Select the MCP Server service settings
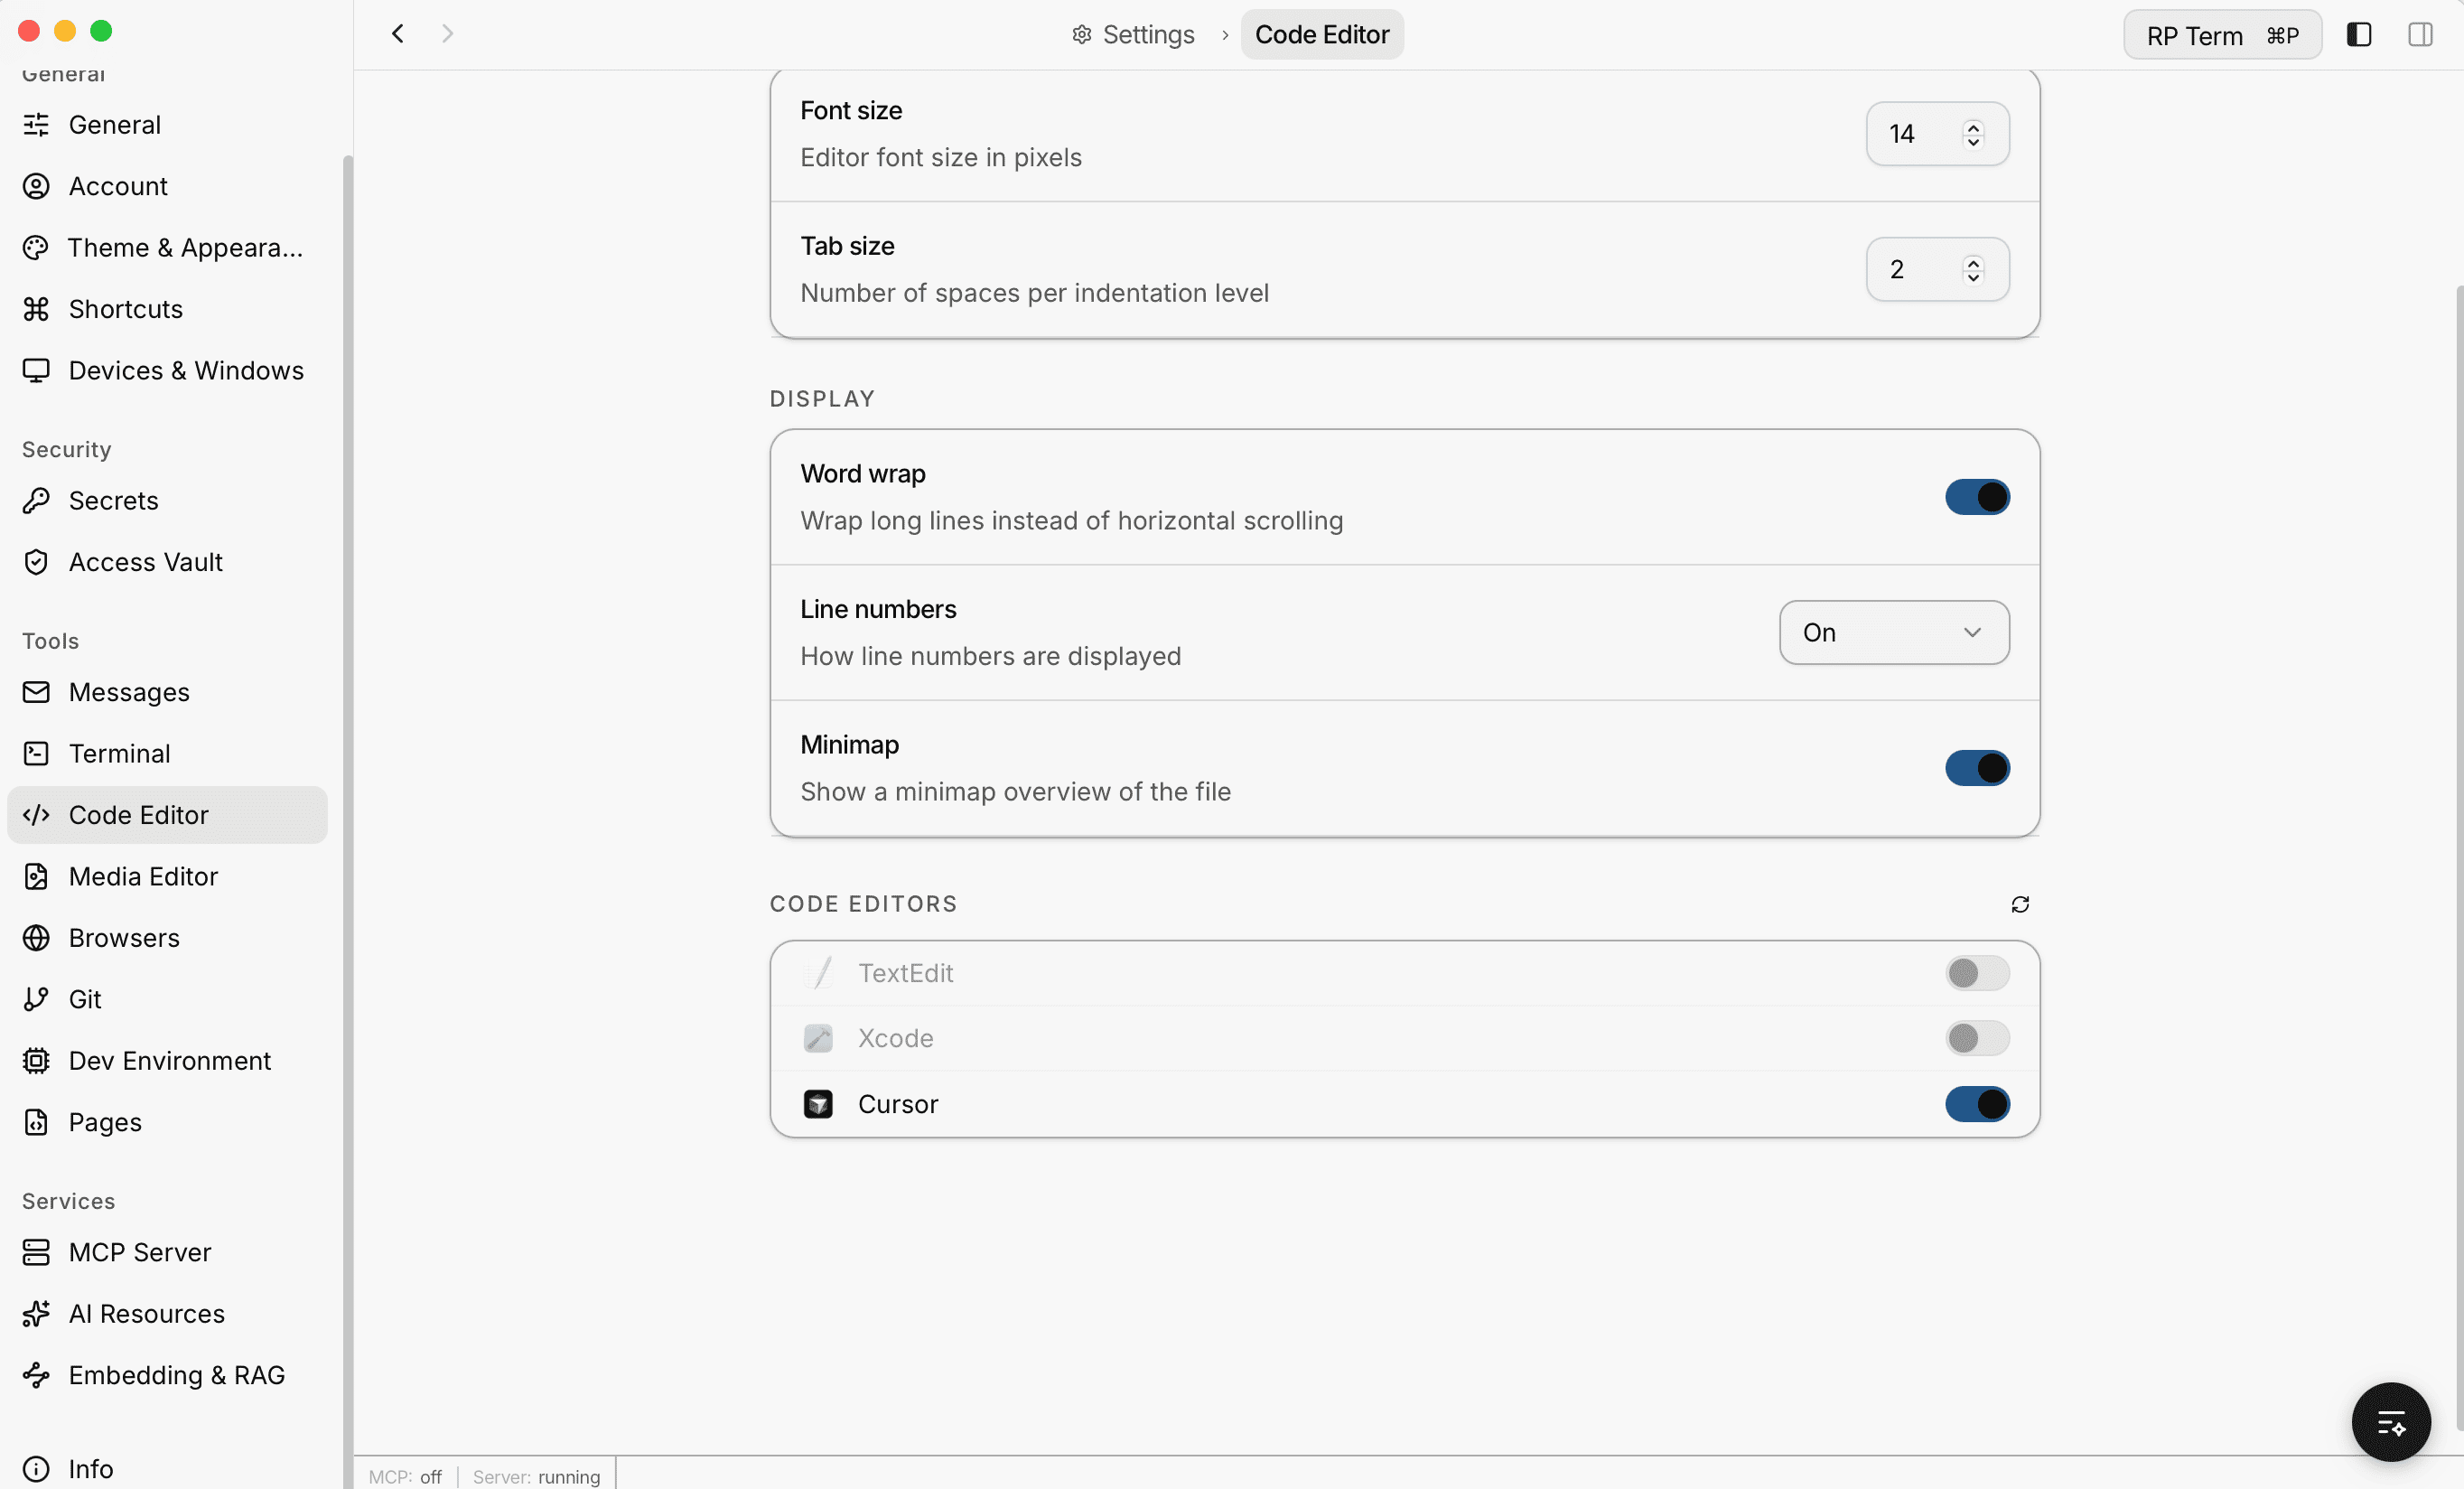The height and width of the screenshot is (1489, 2464). [139, 1252]
